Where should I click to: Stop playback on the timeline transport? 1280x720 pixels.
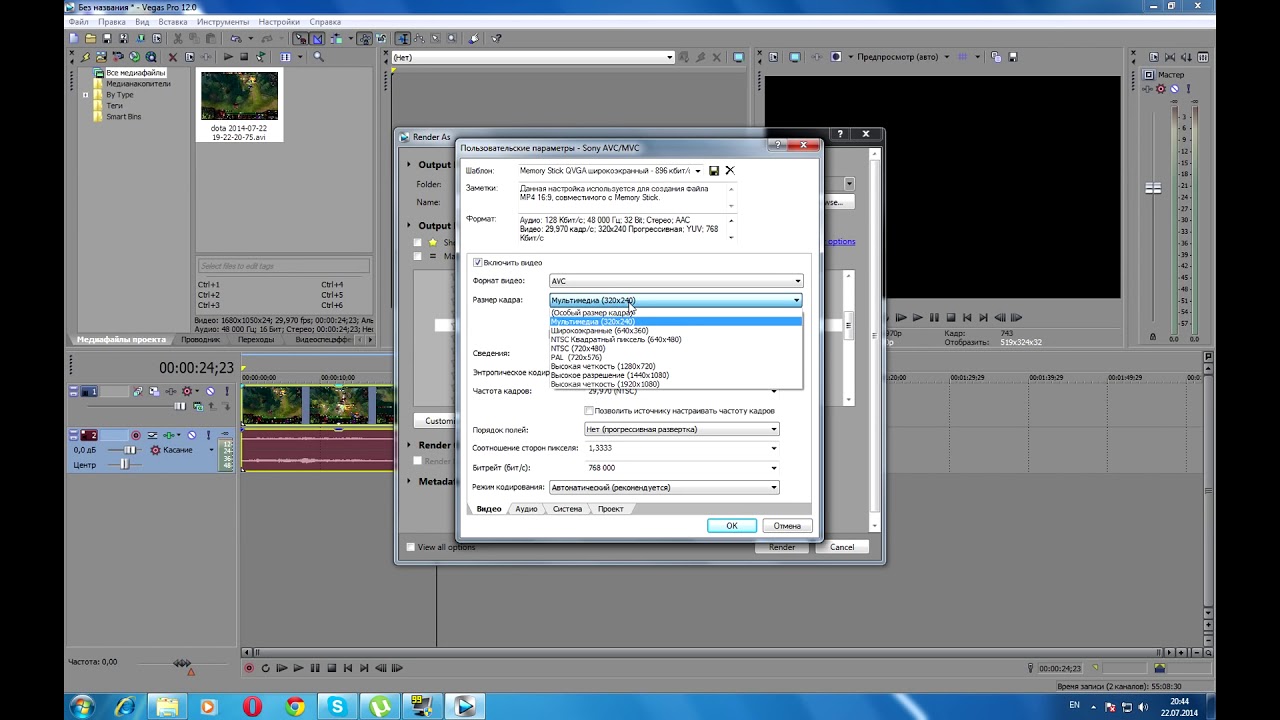click(x=332, y=668)
